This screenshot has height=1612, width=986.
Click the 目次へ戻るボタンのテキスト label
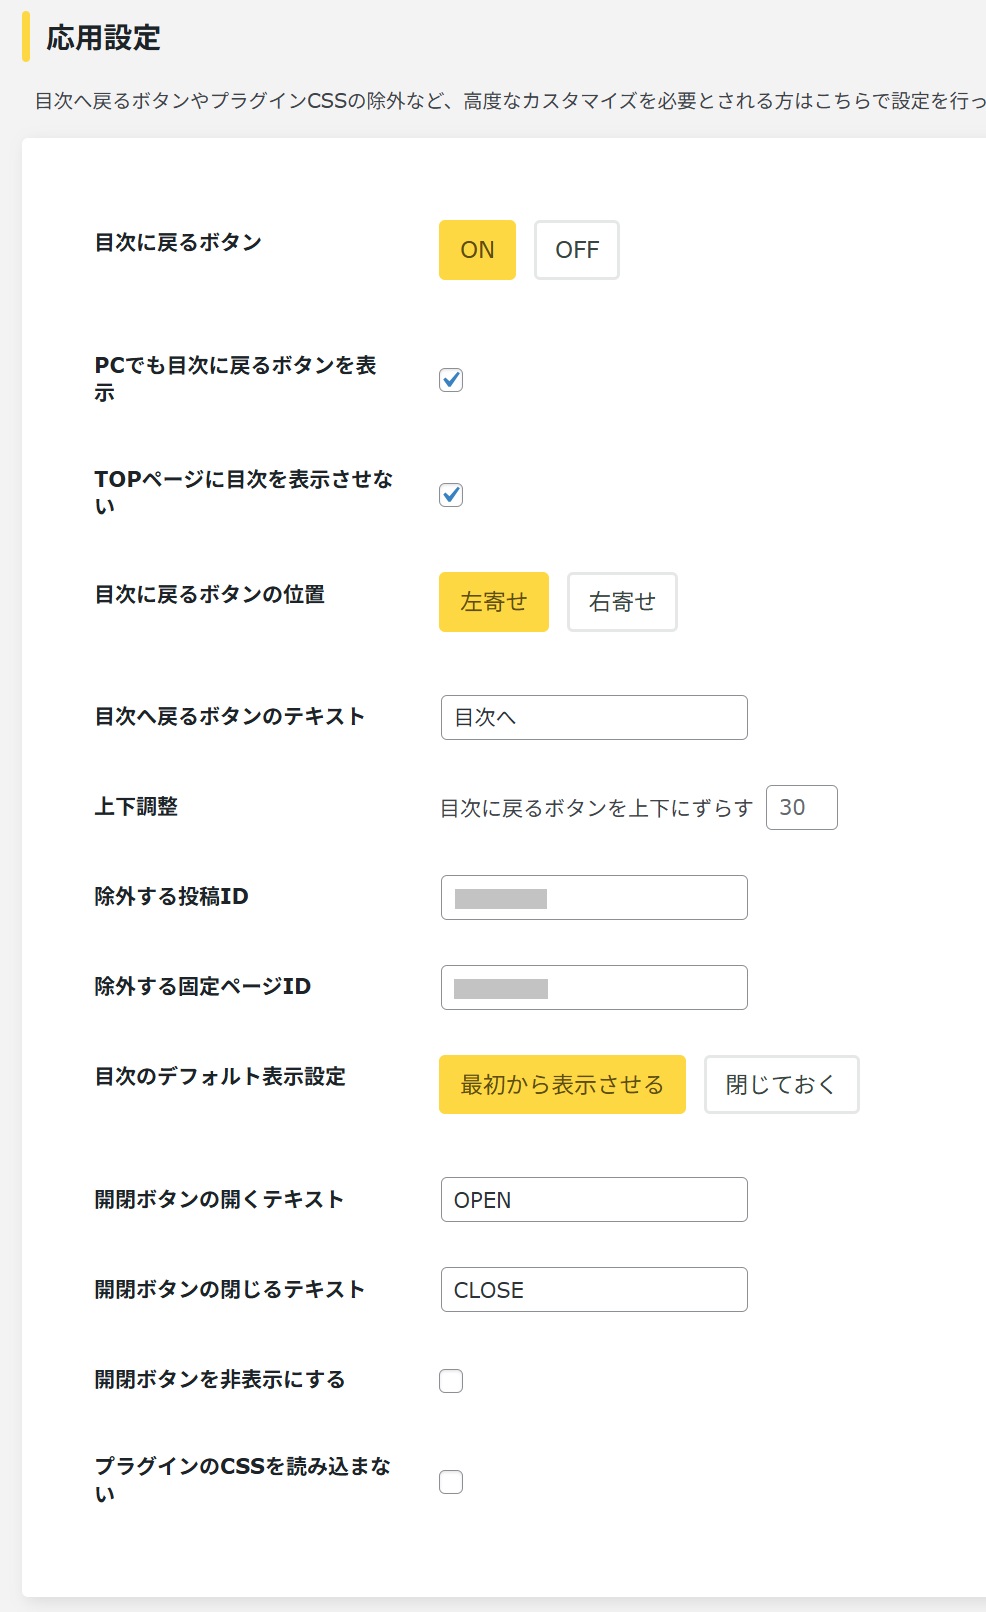tap(229, 716)
